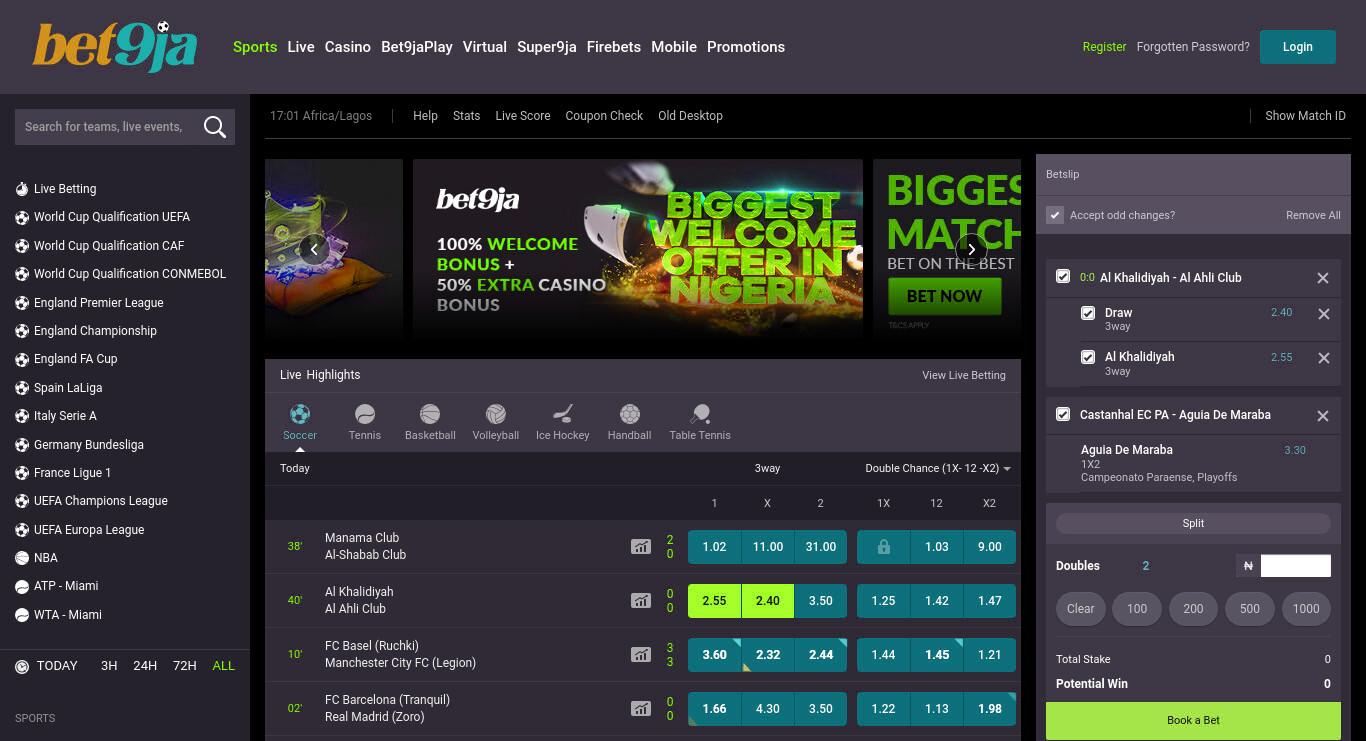
Task: Open stats icon for FC Basel match
Action: (641, 655)
